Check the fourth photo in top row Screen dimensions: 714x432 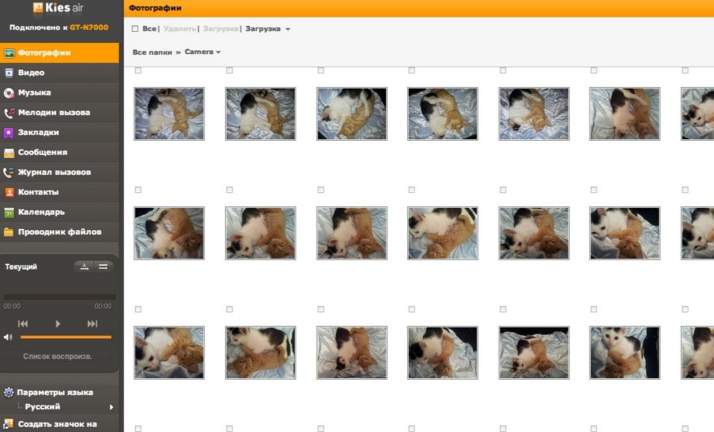coord(412,71)
